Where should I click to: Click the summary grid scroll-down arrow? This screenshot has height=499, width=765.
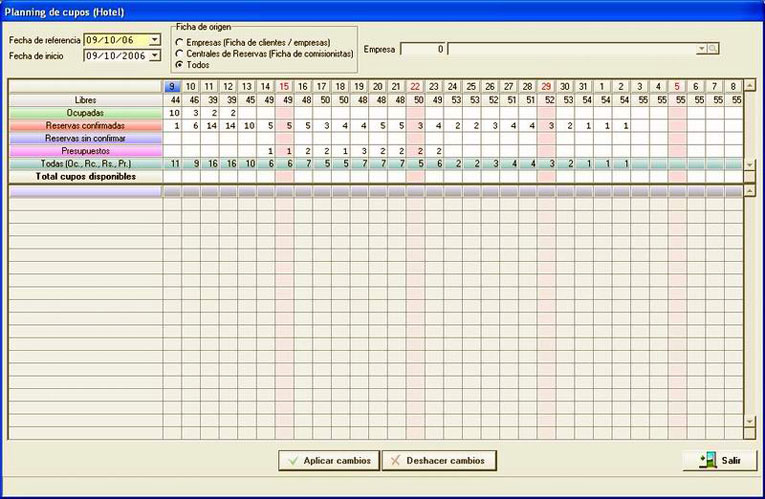pos(749,165)
